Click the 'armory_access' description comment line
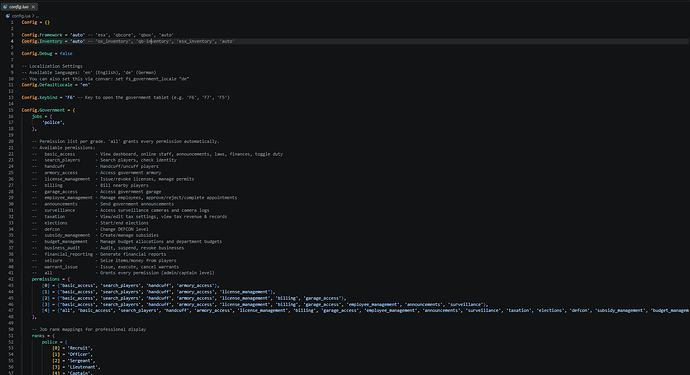 point(96,173)
